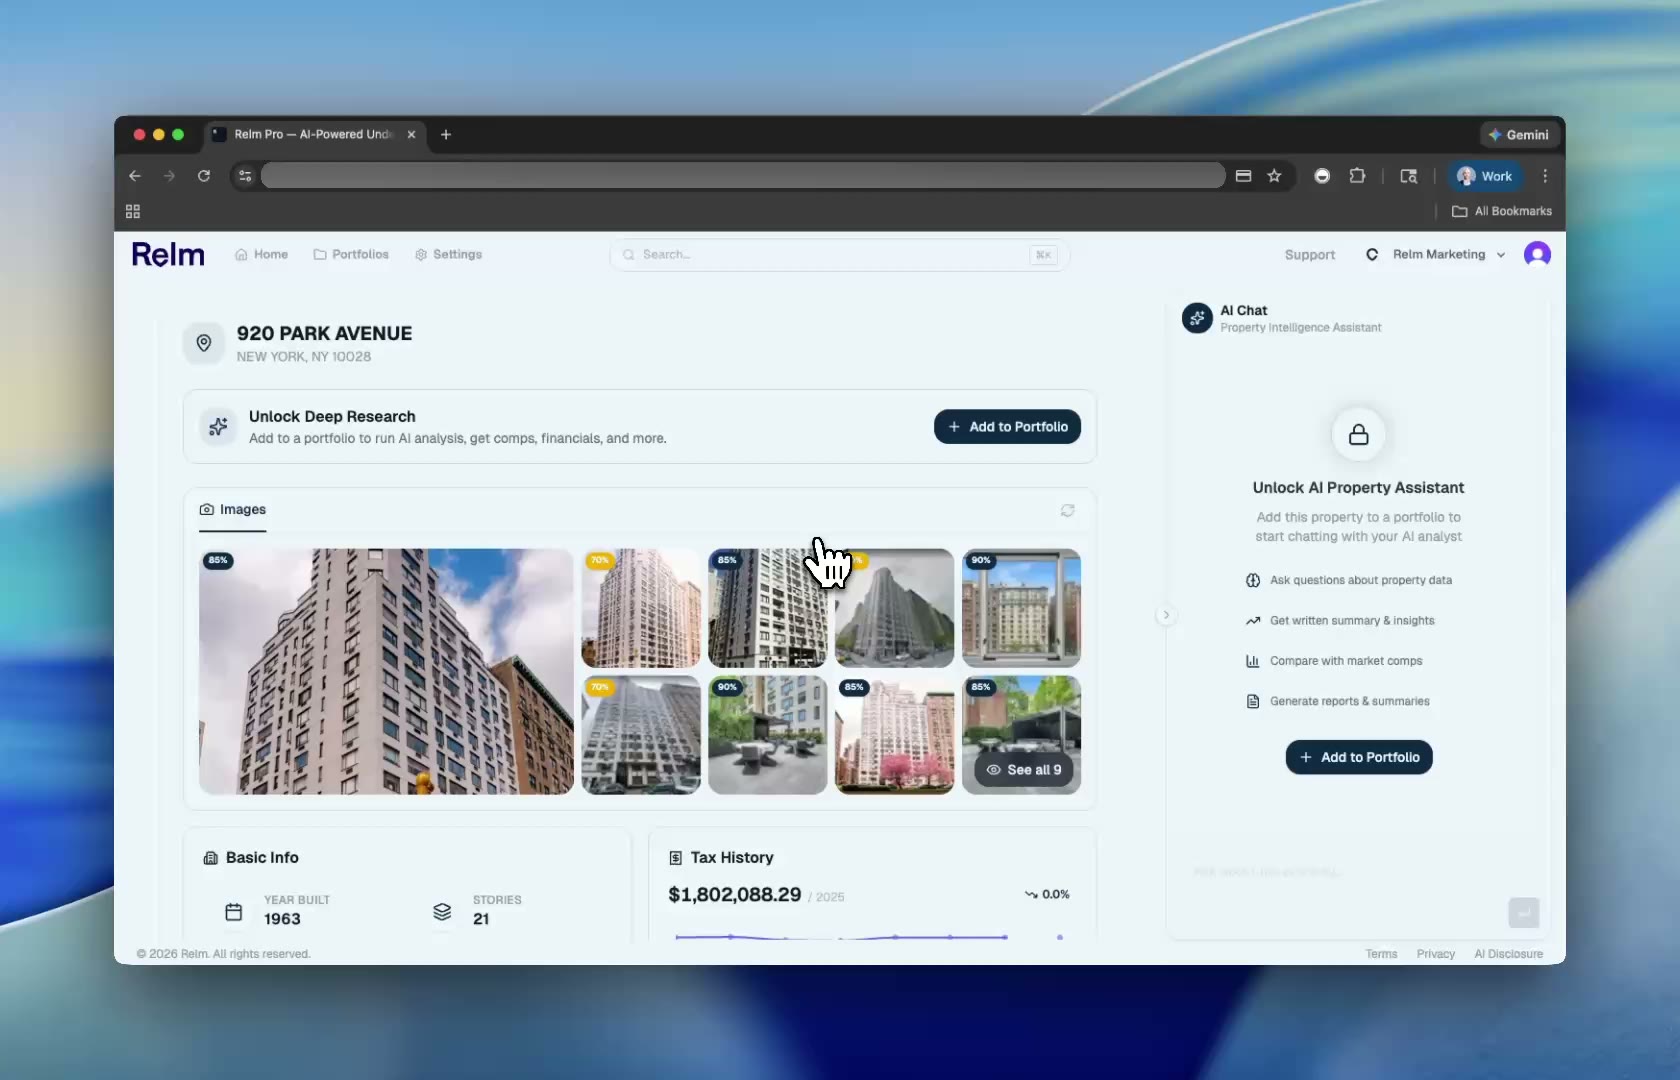Click the send message button in AI Chat

tap(1523, 912)
